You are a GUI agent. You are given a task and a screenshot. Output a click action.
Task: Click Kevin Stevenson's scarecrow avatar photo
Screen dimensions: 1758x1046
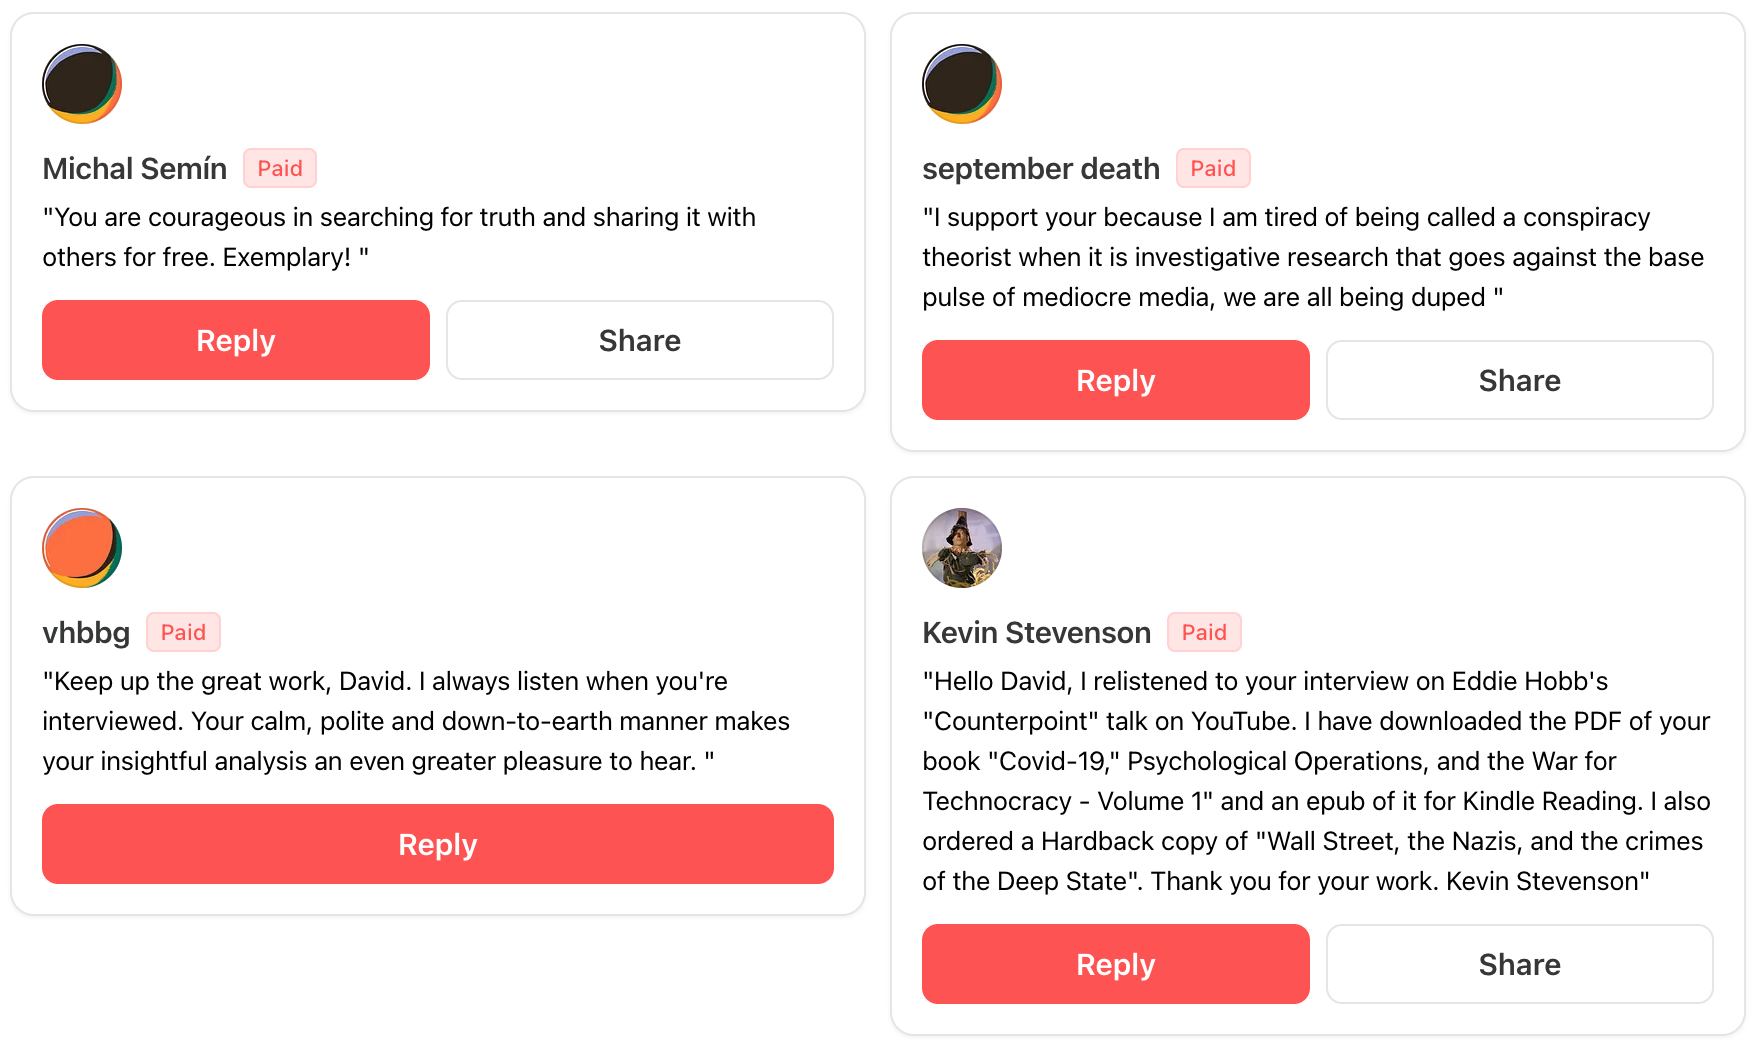[x=962, y=548]
